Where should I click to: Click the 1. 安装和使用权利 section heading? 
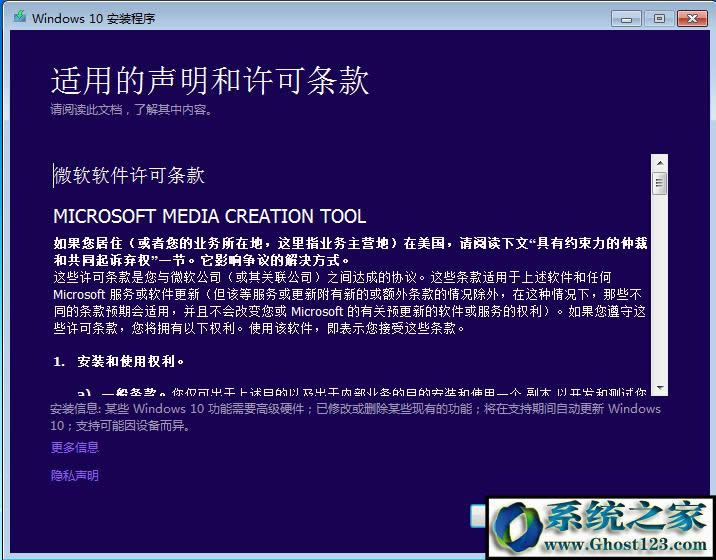click(119, 360)
